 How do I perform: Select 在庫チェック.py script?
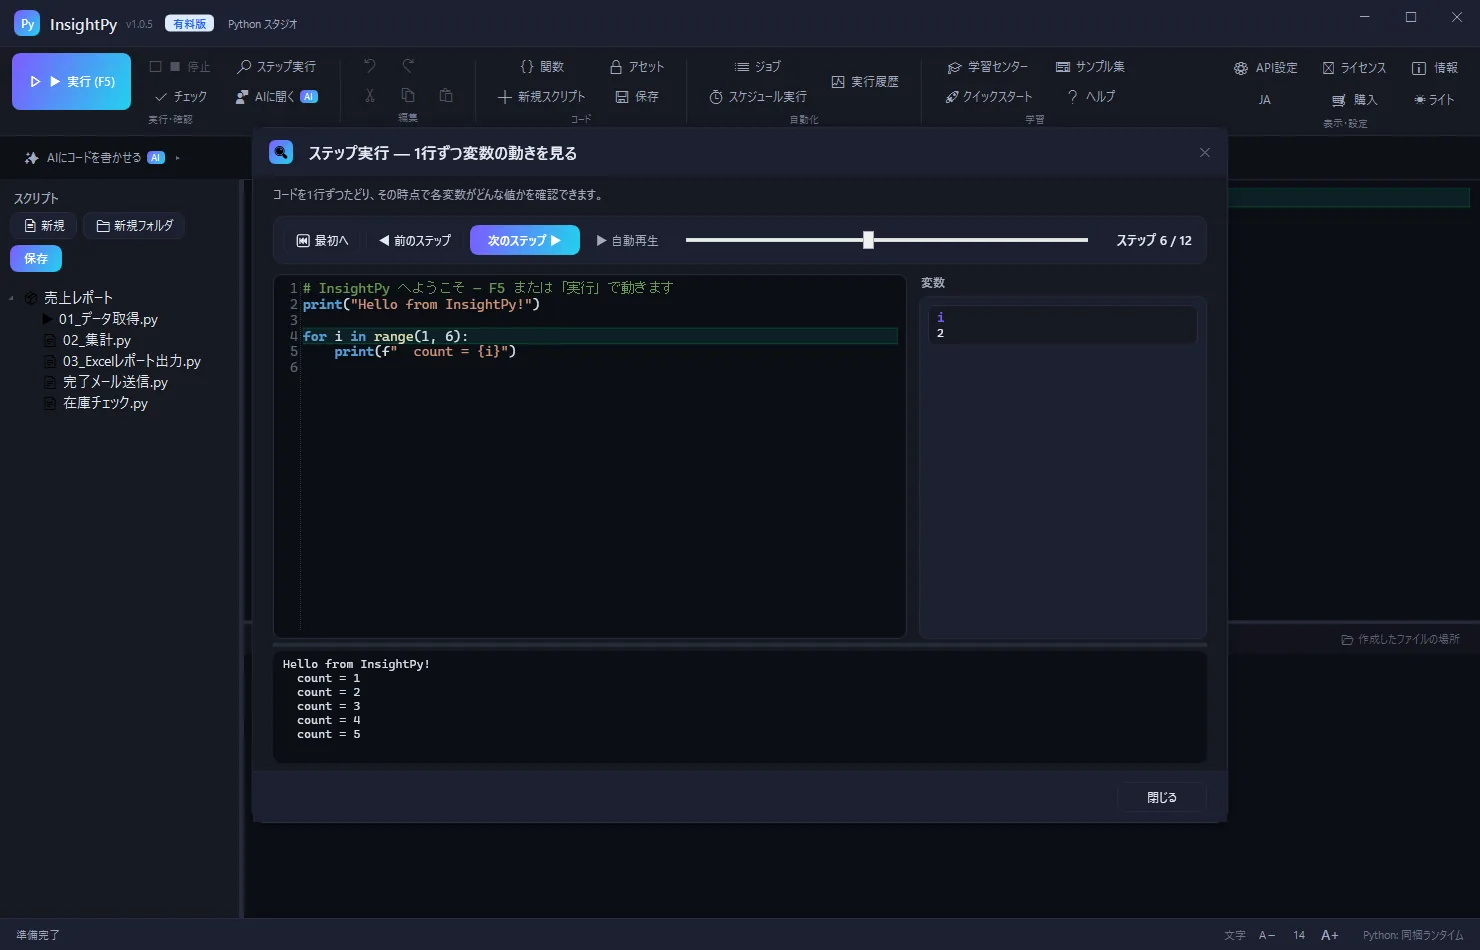104,403
